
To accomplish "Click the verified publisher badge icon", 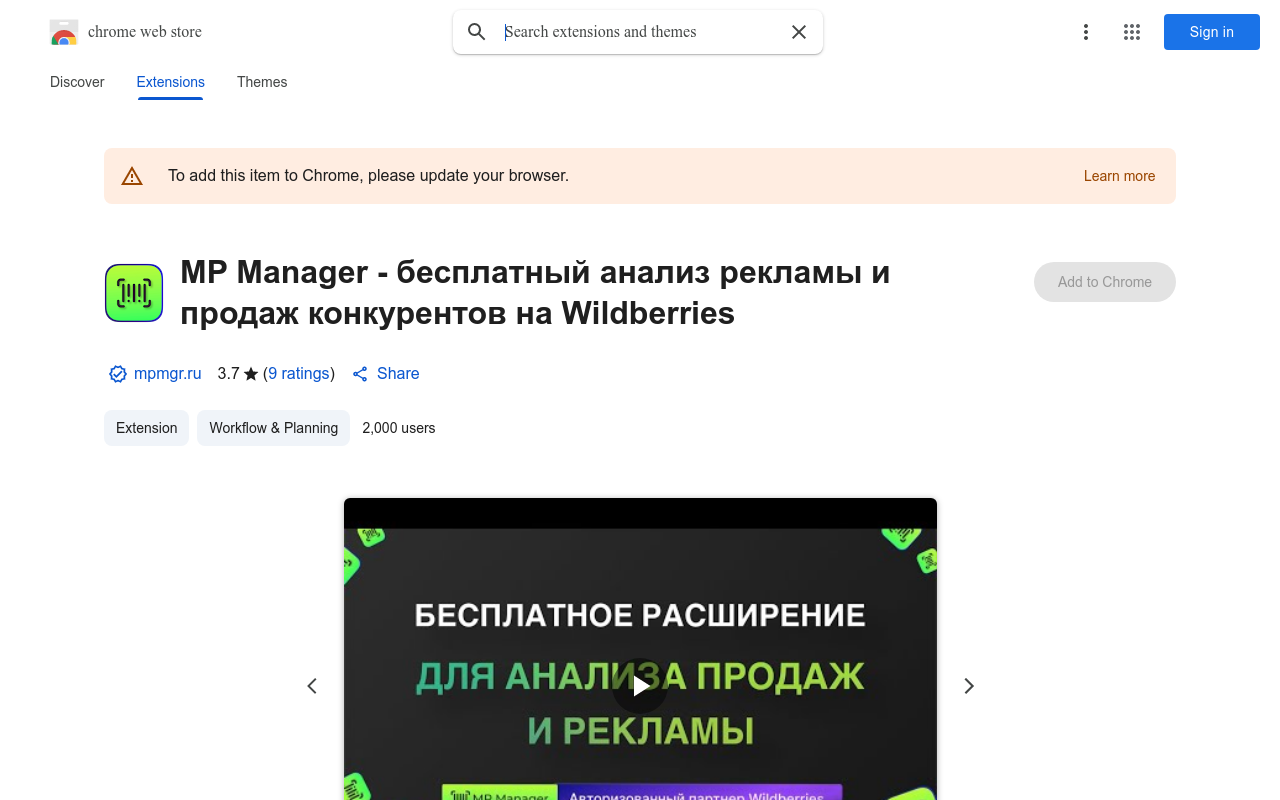I will click(118, 374).
